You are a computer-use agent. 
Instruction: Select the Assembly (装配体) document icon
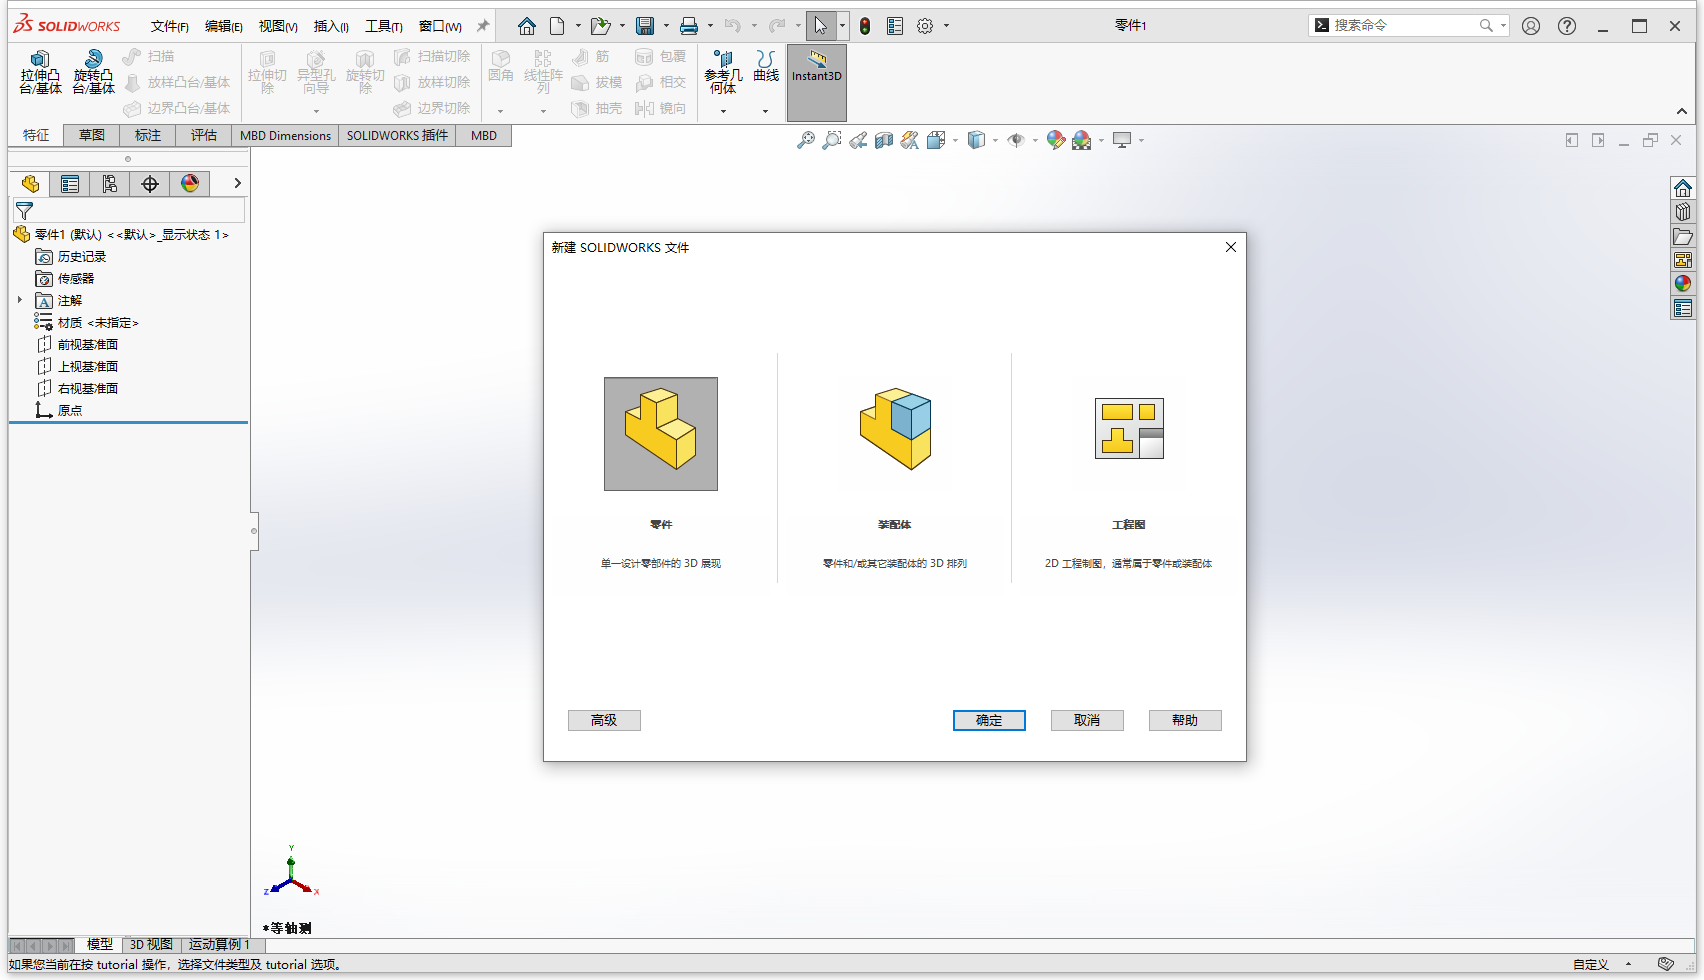[x=895, y=429]
